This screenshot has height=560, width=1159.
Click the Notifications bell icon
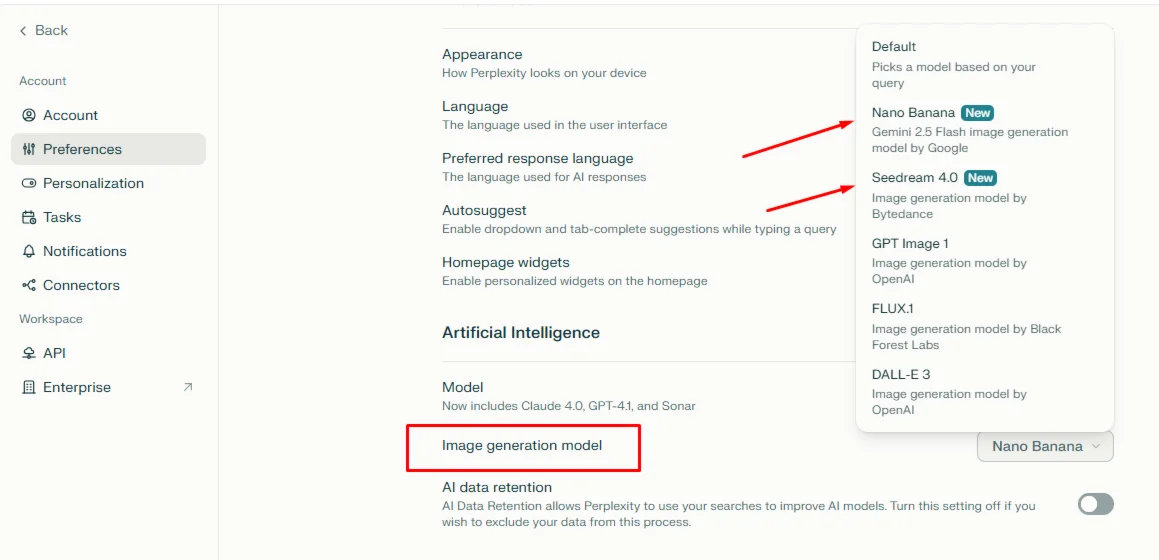(29, 251)
